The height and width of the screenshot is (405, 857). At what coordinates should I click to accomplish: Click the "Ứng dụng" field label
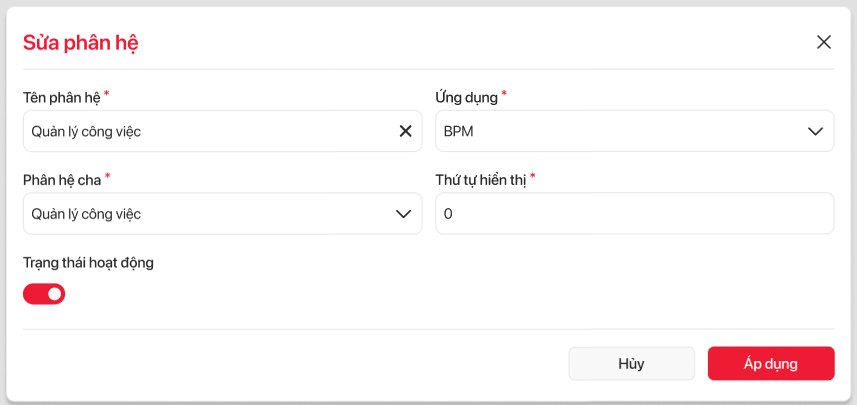tap(465, 97)
